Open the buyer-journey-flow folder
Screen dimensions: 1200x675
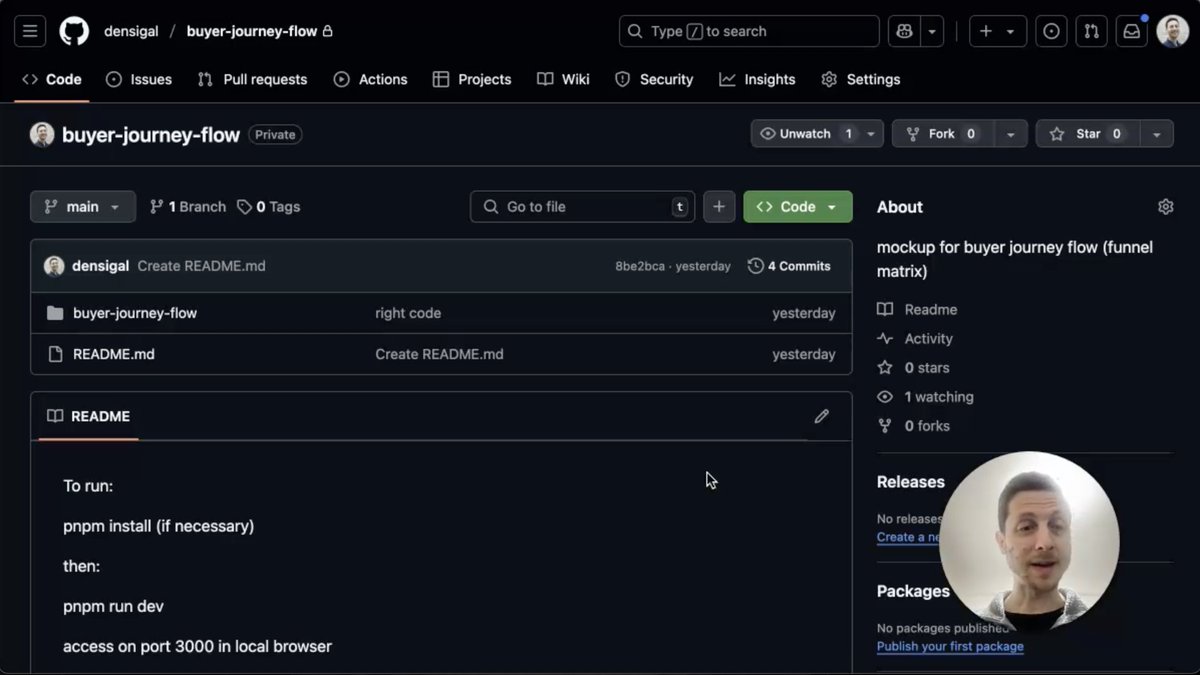pyautogui.click(x=135, y=313)
